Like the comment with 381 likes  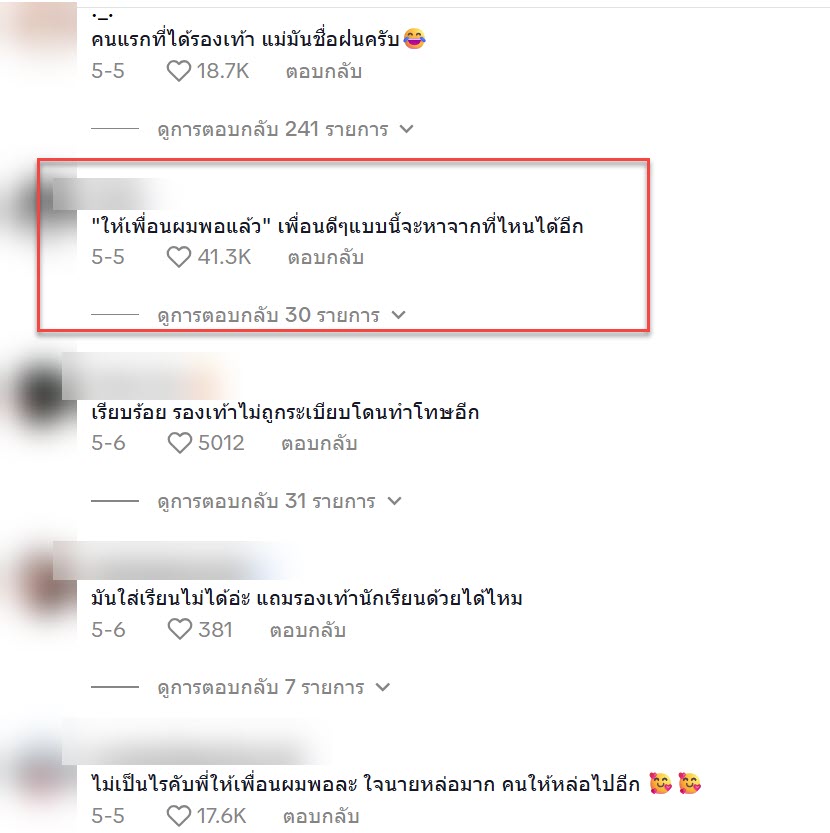click(180, 630)
